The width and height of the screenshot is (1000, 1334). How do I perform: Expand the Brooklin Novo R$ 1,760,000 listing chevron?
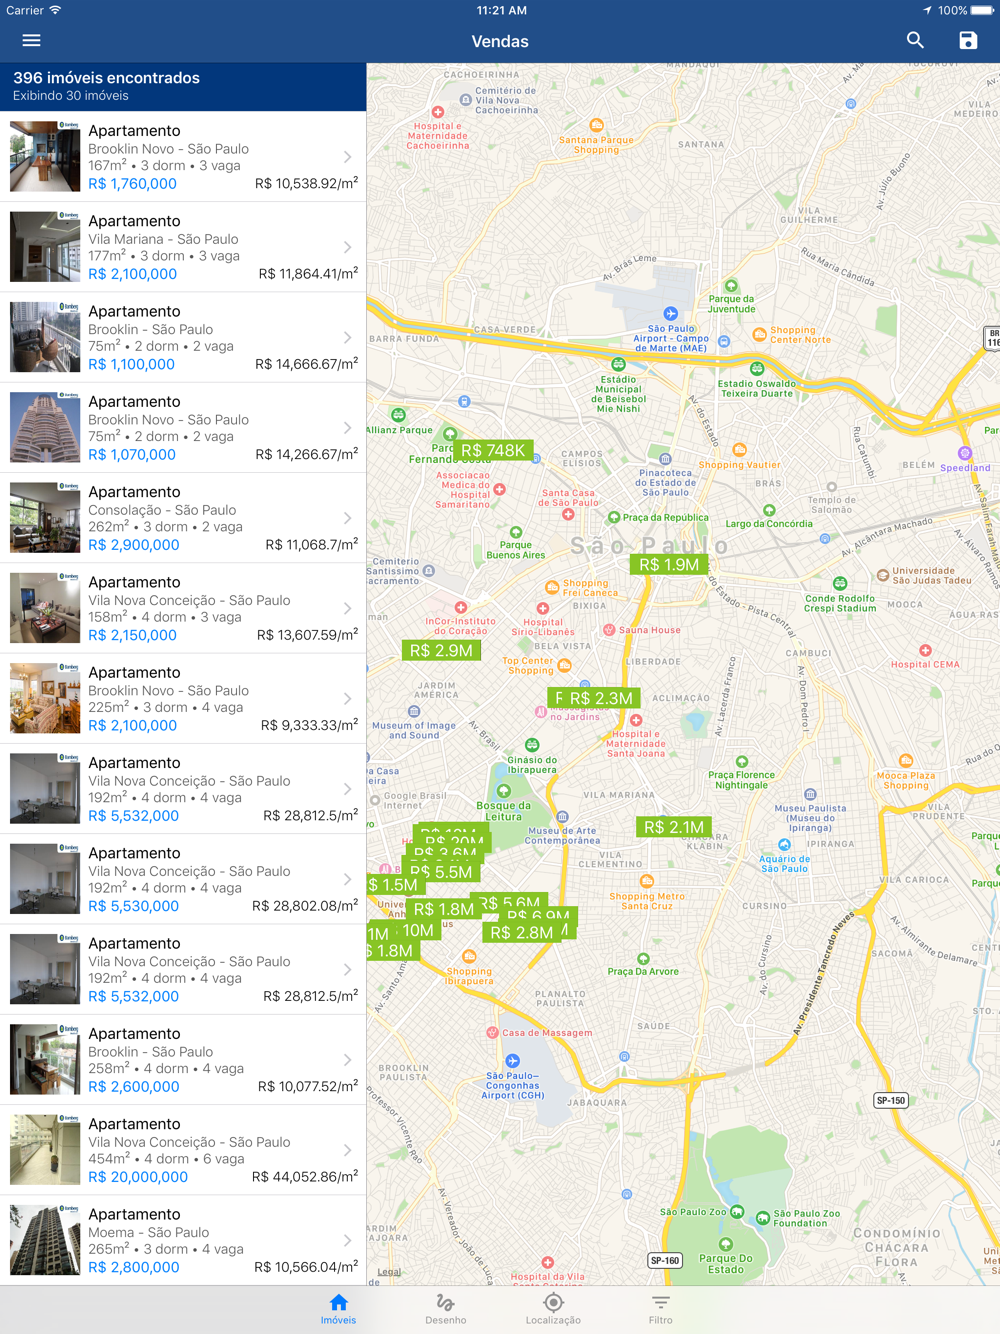coord(347,157)
